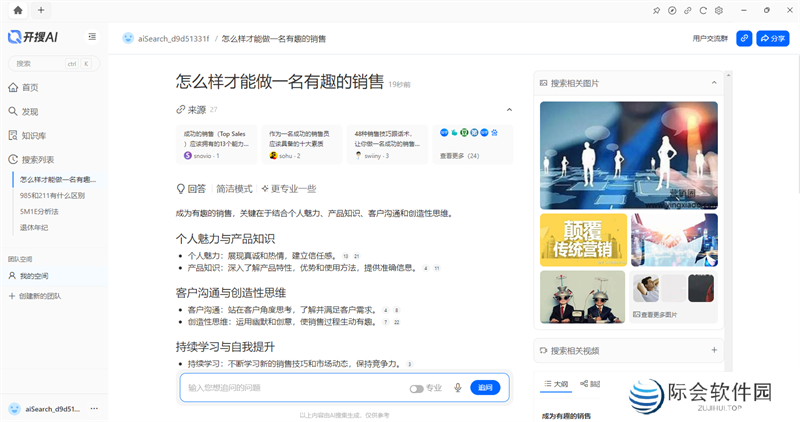The image size is (800, 422).
Task: Choose 更专业一些 option
Action: [289, 189]
